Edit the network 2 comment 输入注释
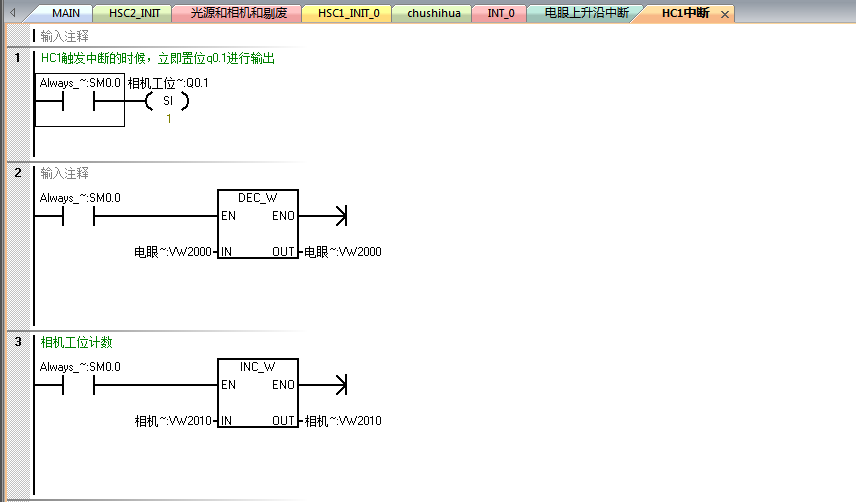 coord(65,173)
